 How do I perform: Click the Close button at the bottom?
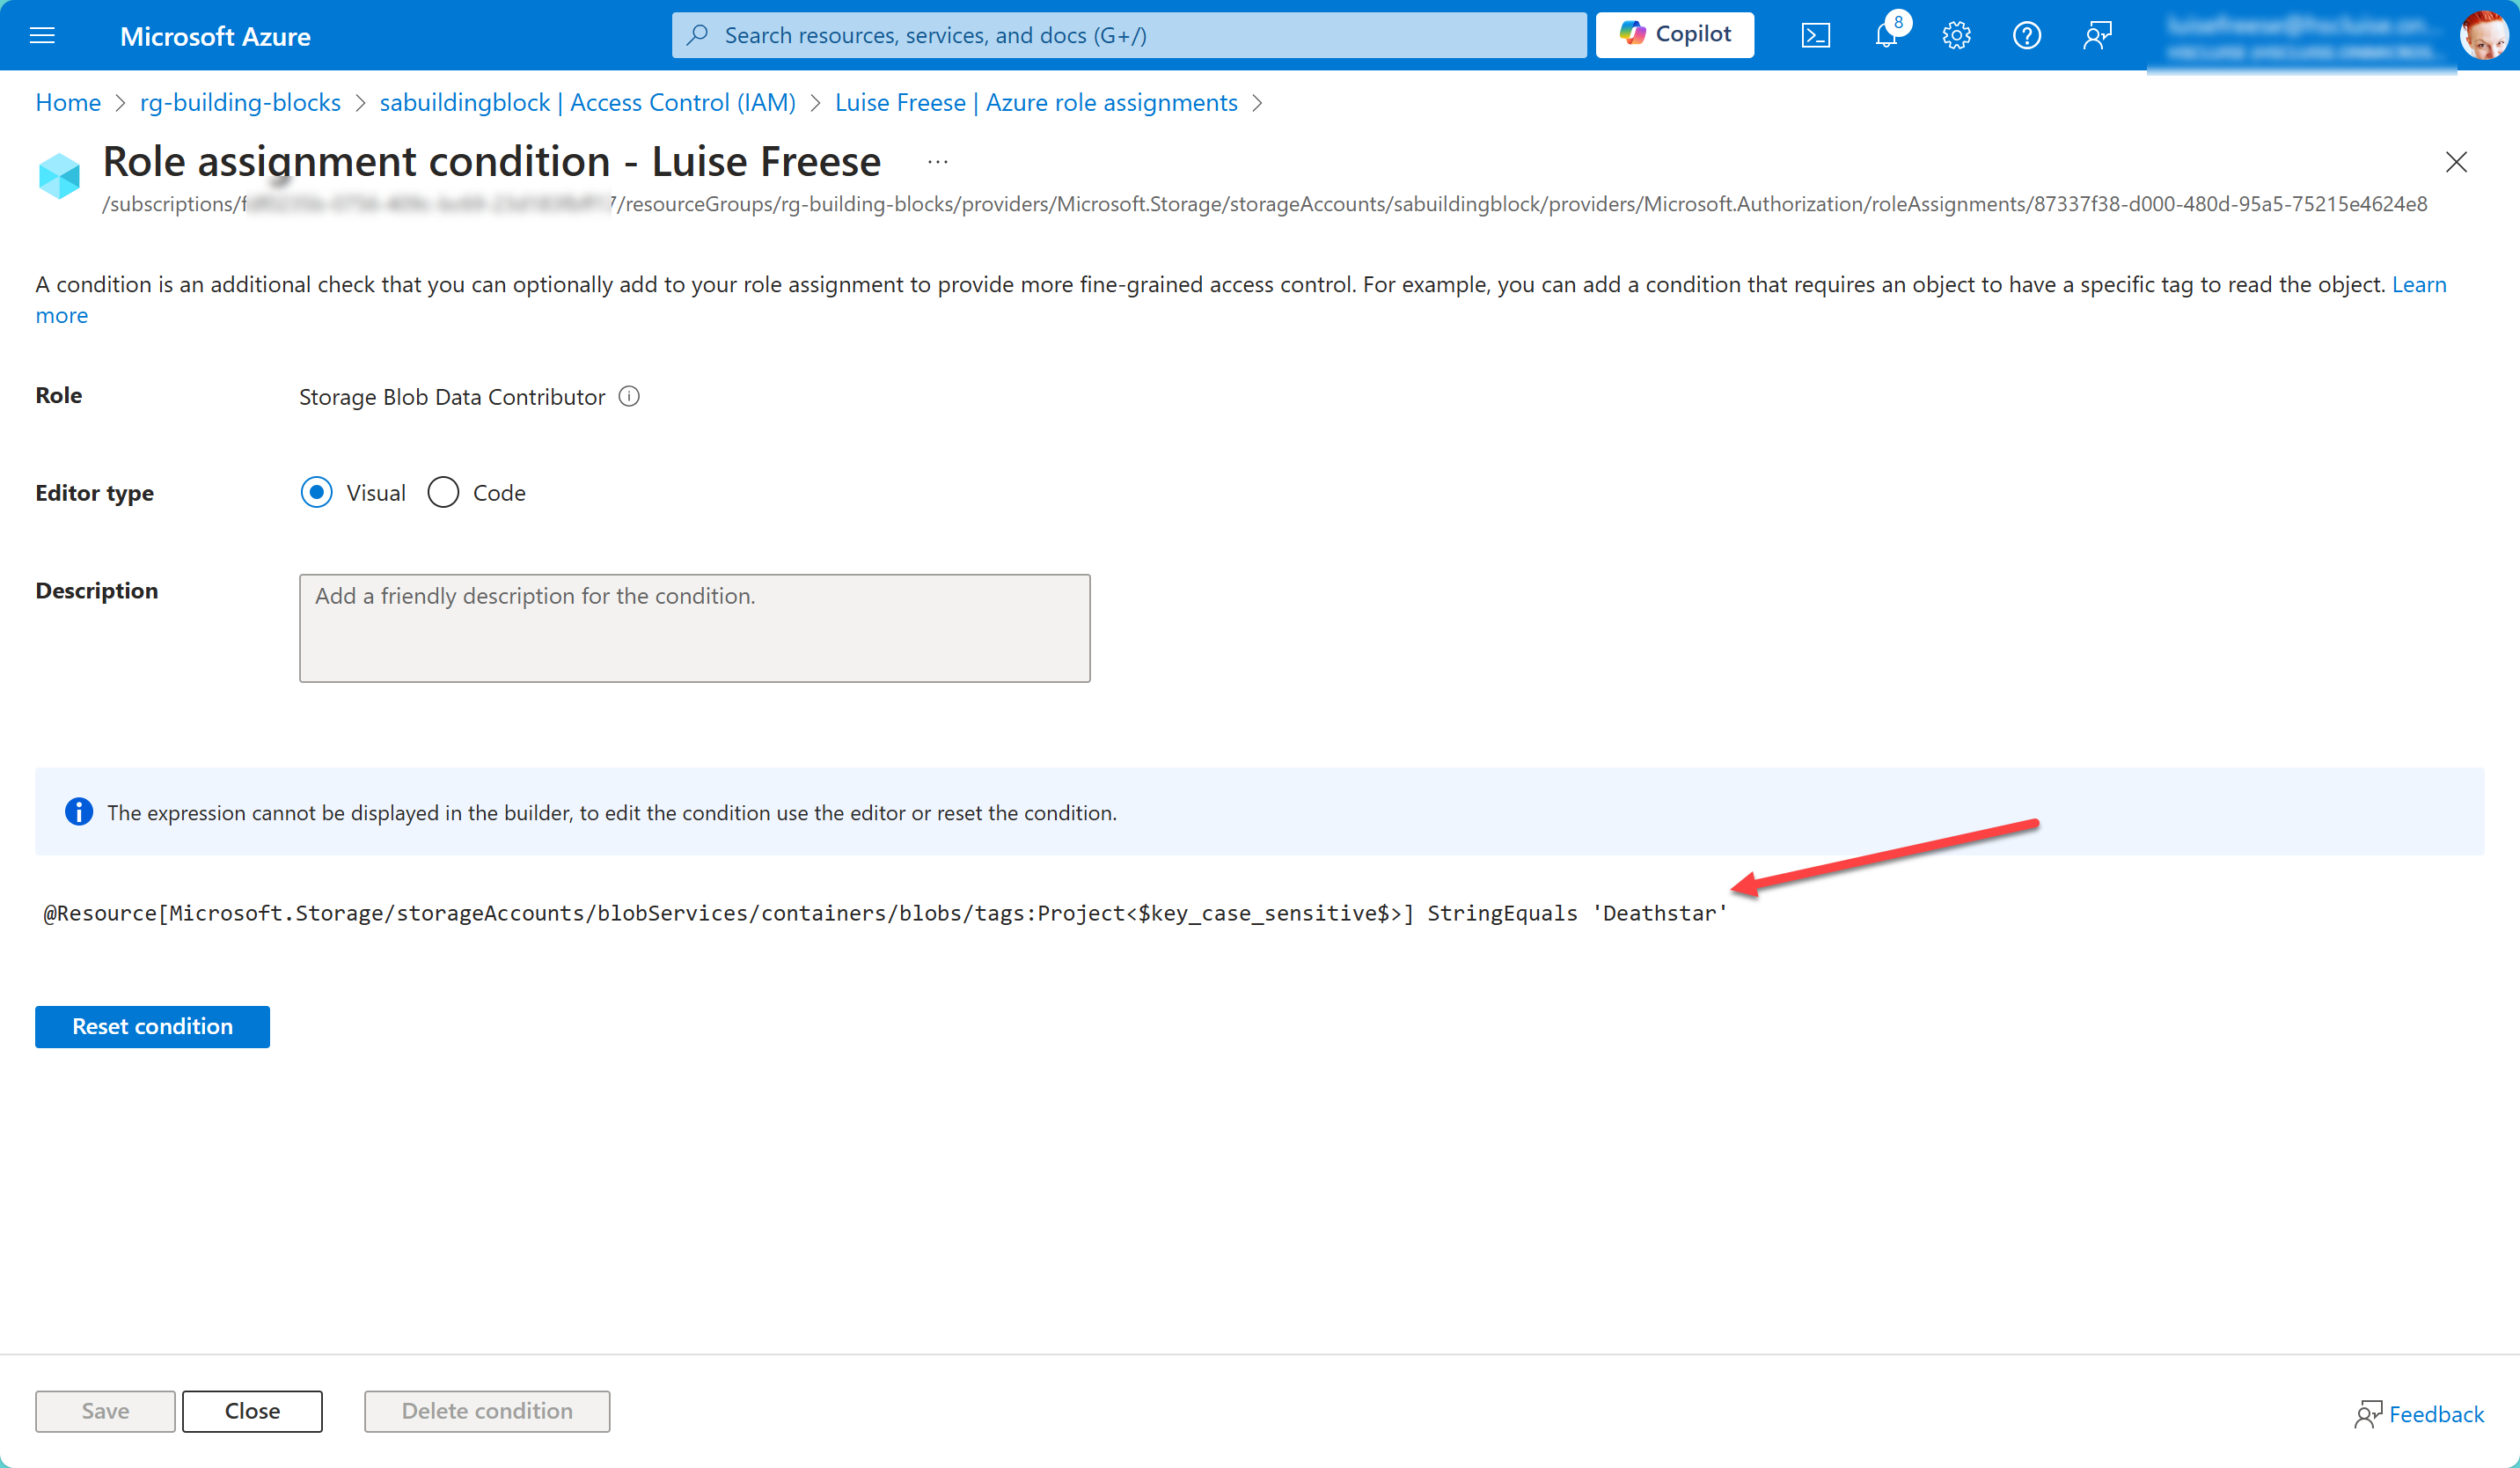(252, 1410)
